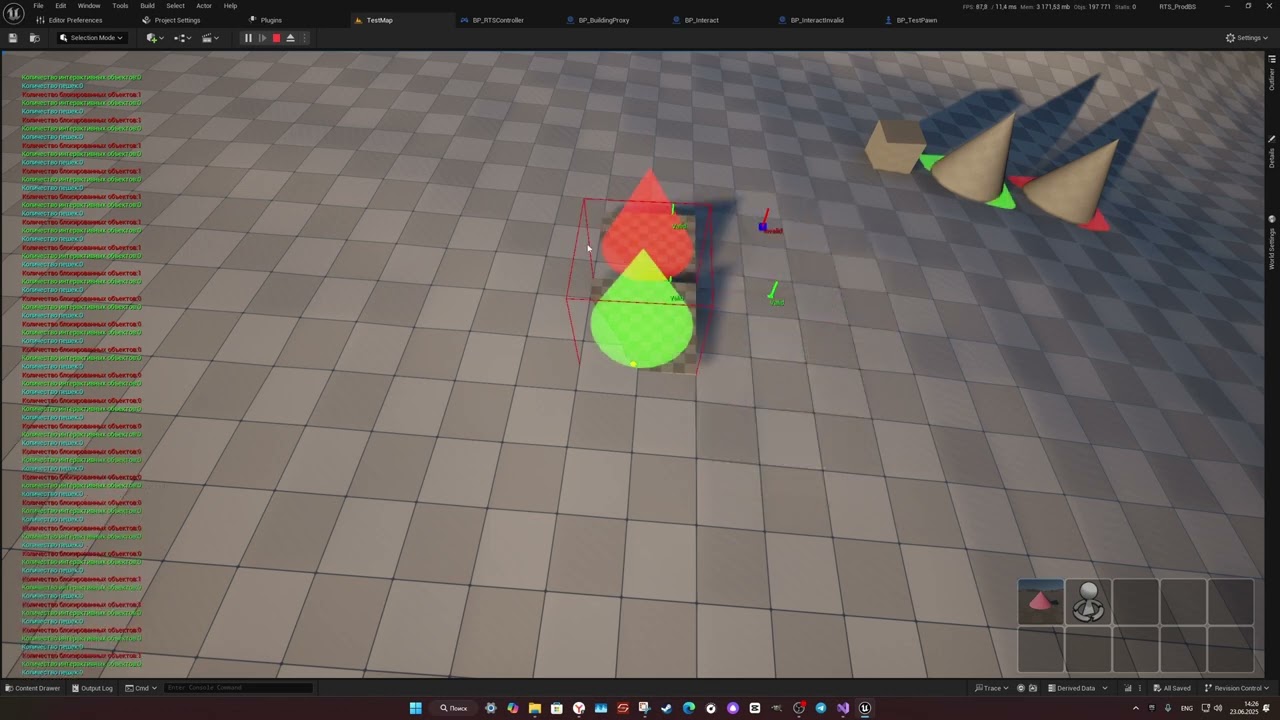Open the Settings dropdown in the toolbar
This screenshot has height=720, width=1280.
1246,38
